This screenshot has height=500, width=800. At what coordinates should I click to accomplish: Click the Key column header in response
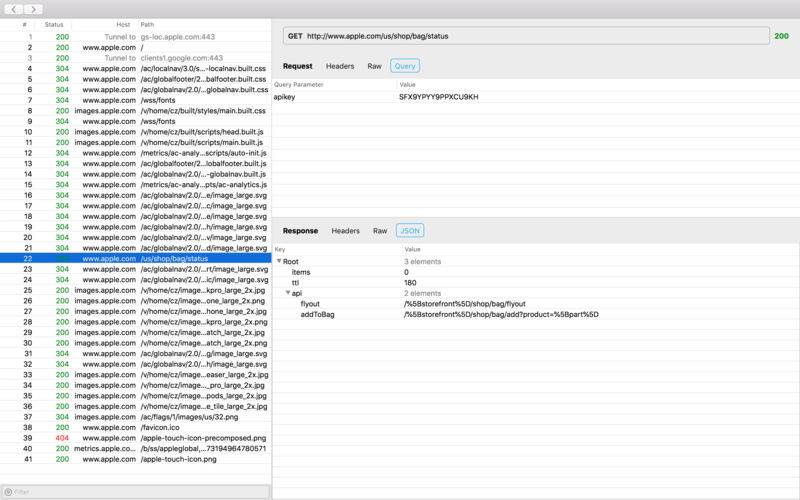[x=280, y=249]
